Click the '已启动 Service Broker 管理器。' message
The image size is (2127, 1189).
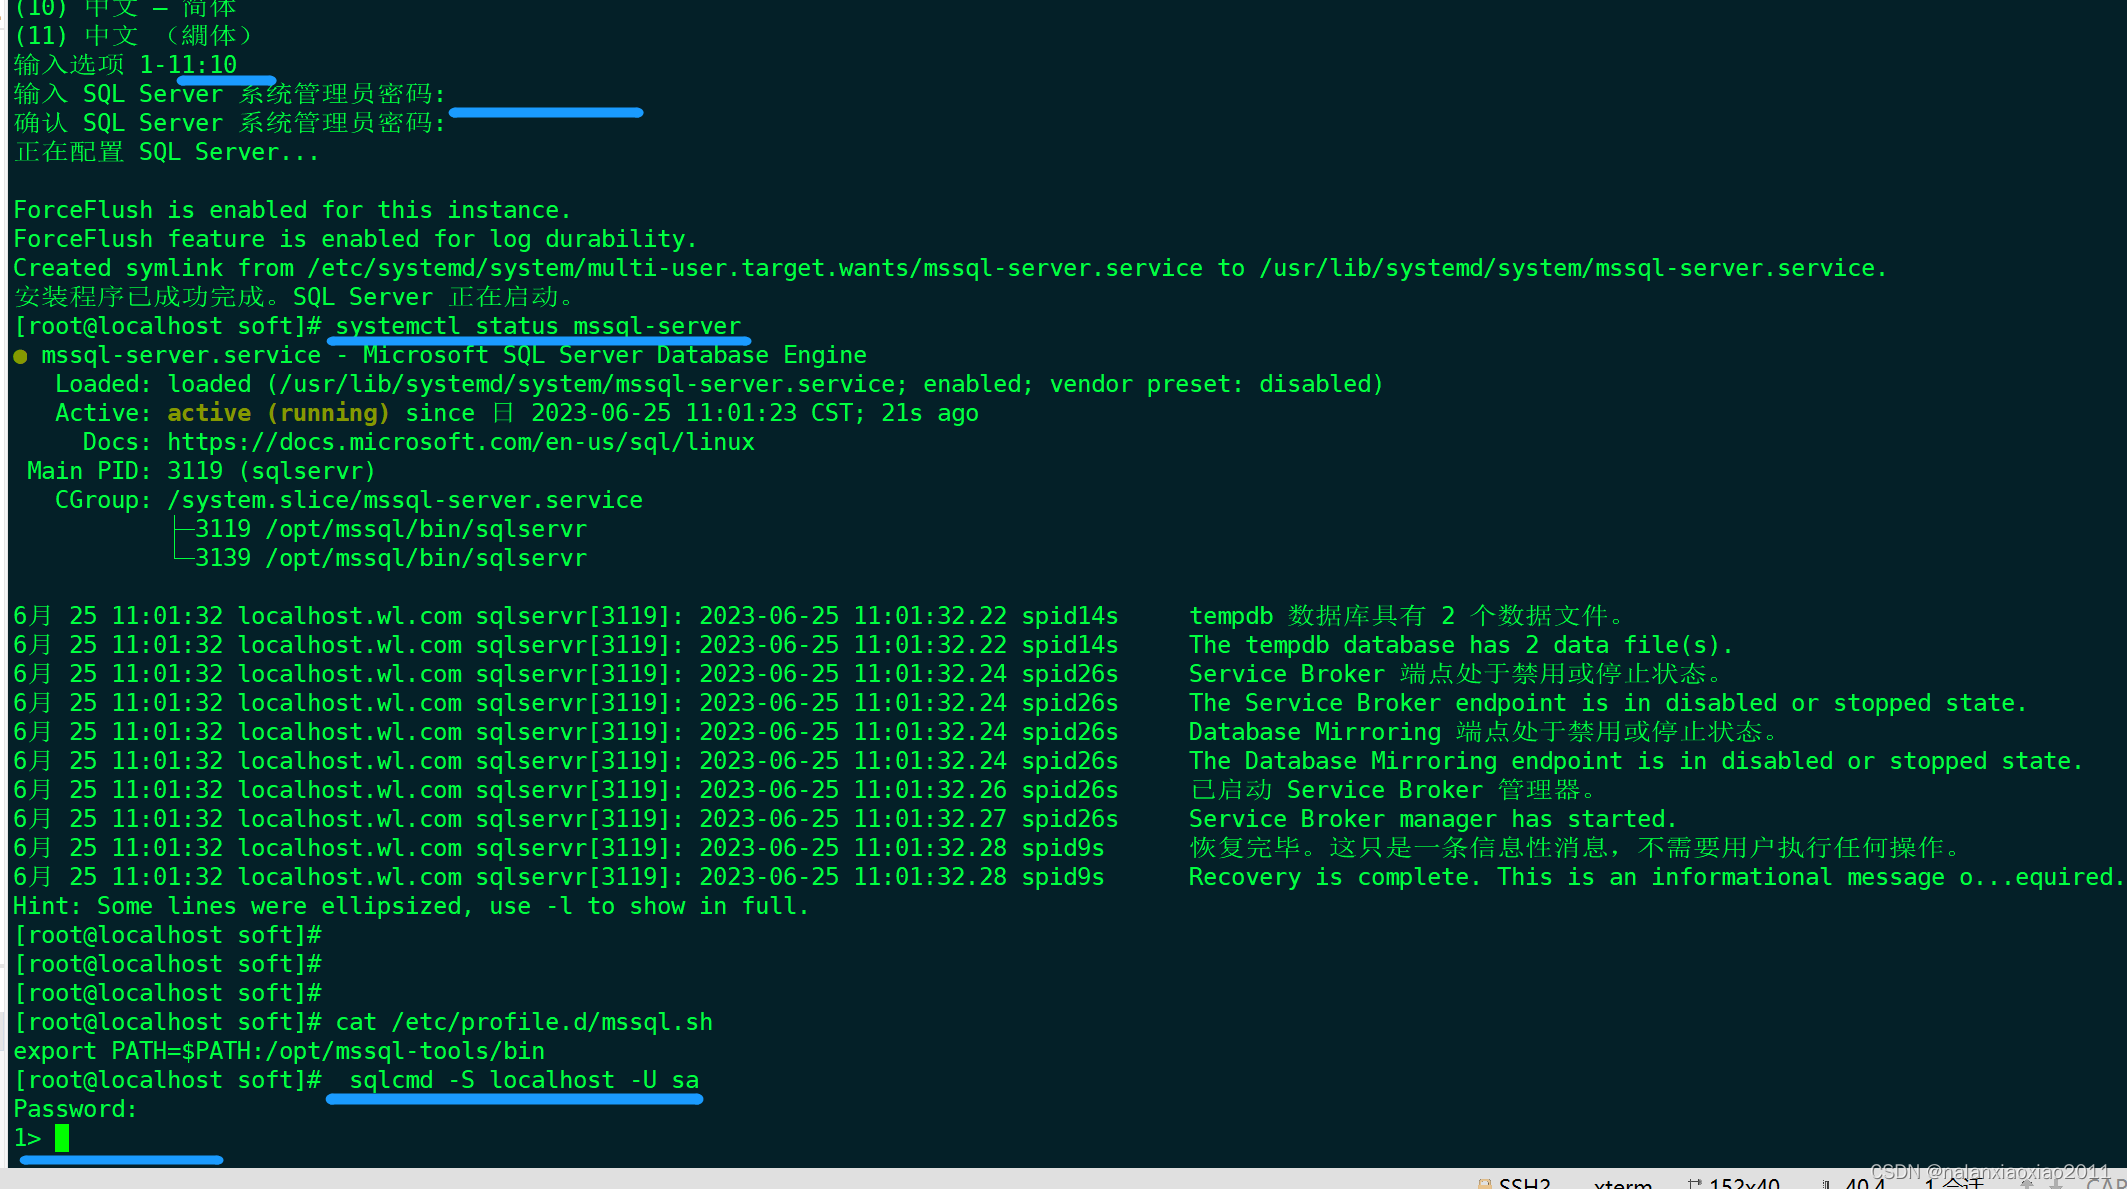(1394, 790)
